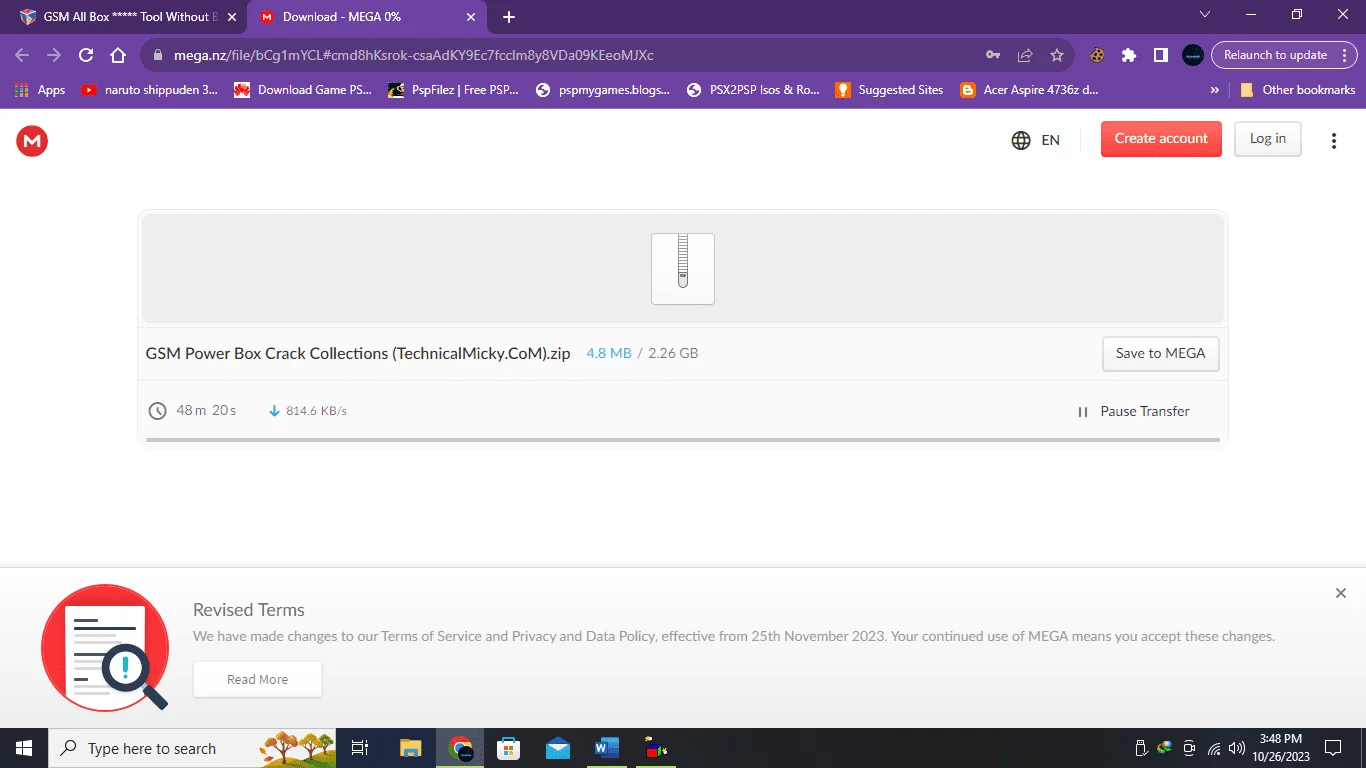Click the site lock icon
1366x768 pixels.
click(158, 55)
